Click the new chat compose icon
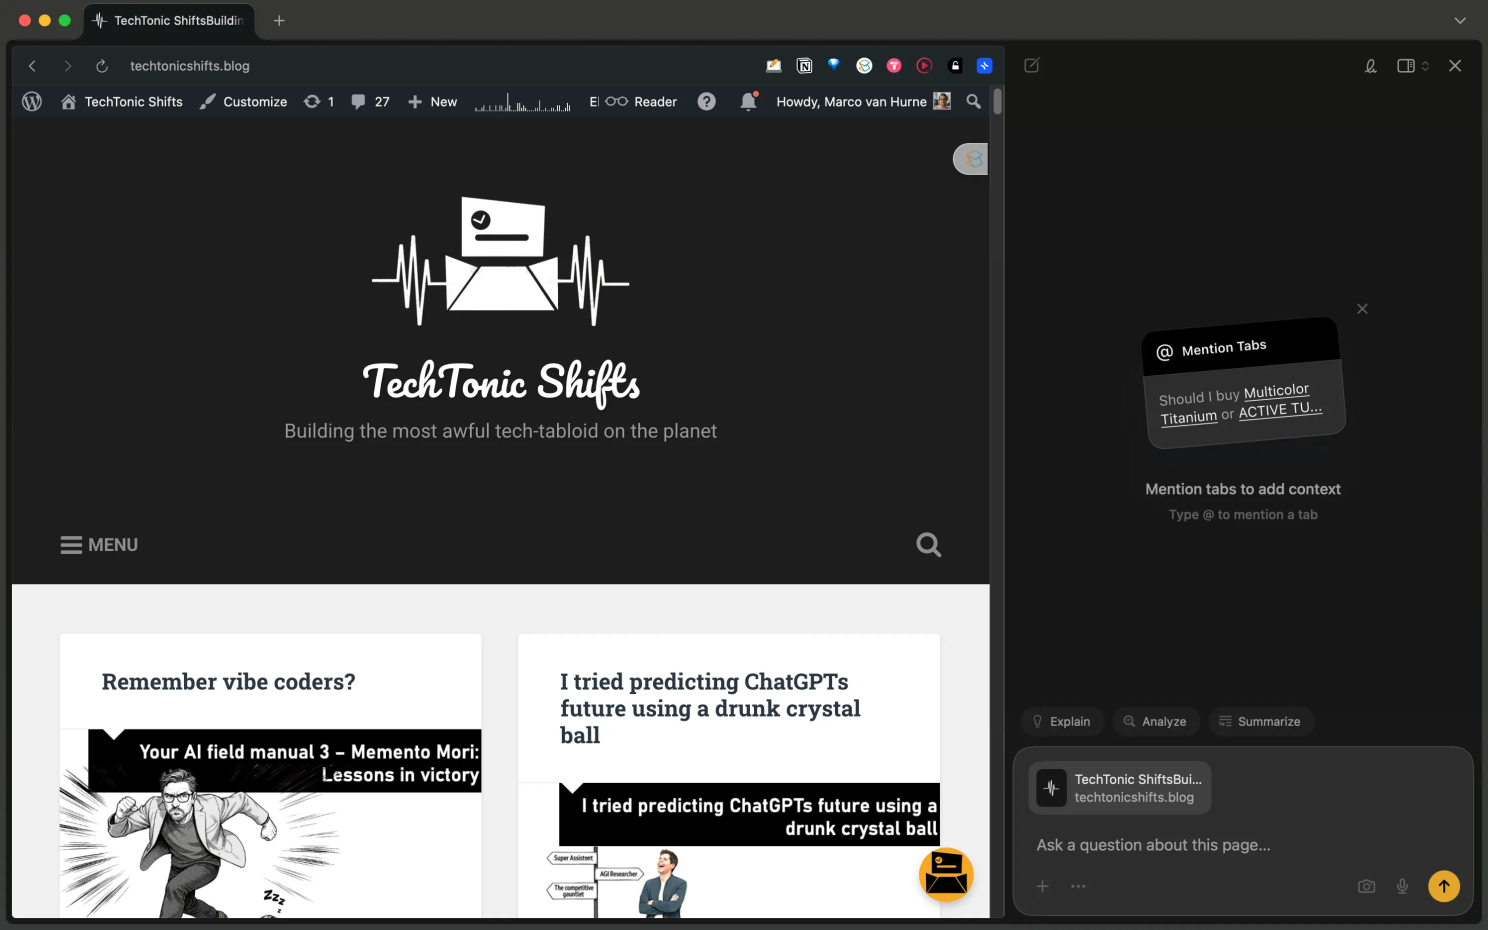 click(x=1032, y=66)
